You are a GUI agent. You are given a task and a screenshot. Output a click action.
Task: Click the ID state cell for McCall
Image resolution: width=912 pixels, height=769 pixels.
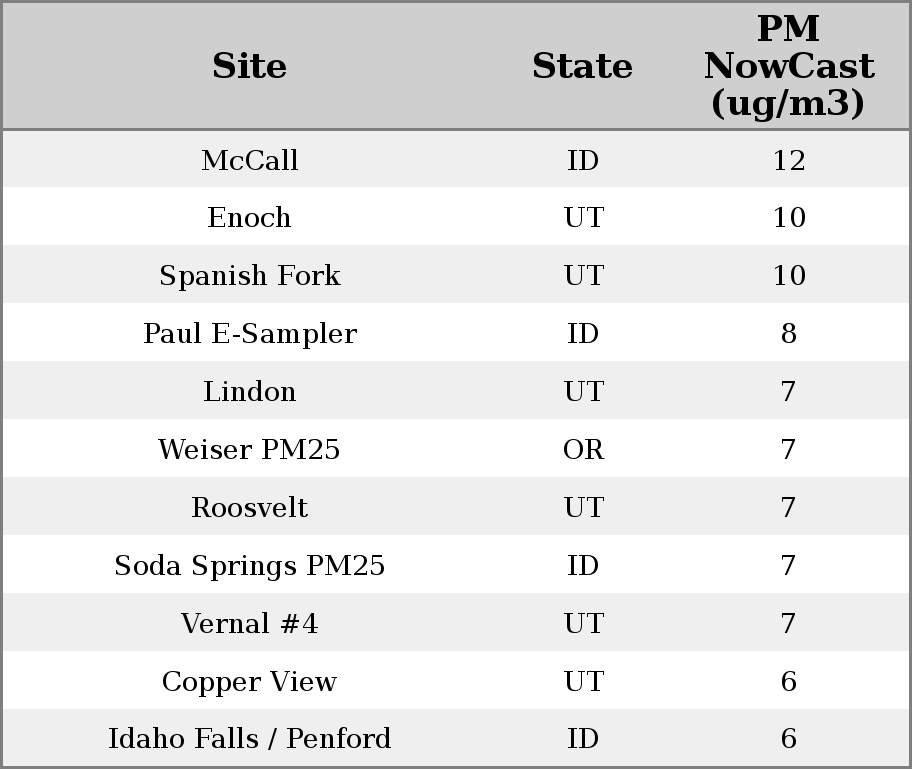pos(583,161)
